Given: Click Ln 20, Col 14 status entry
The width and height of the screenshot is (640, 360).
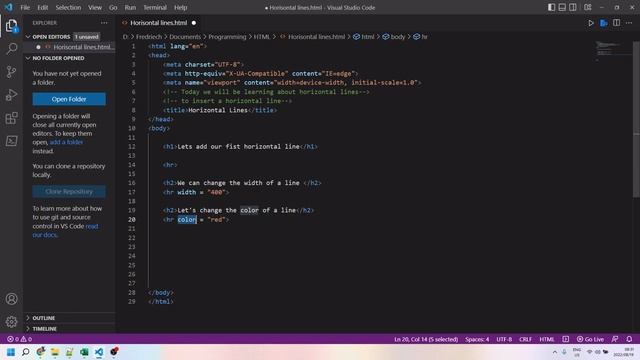Looking at the screenshot, I should click(426, 339).
